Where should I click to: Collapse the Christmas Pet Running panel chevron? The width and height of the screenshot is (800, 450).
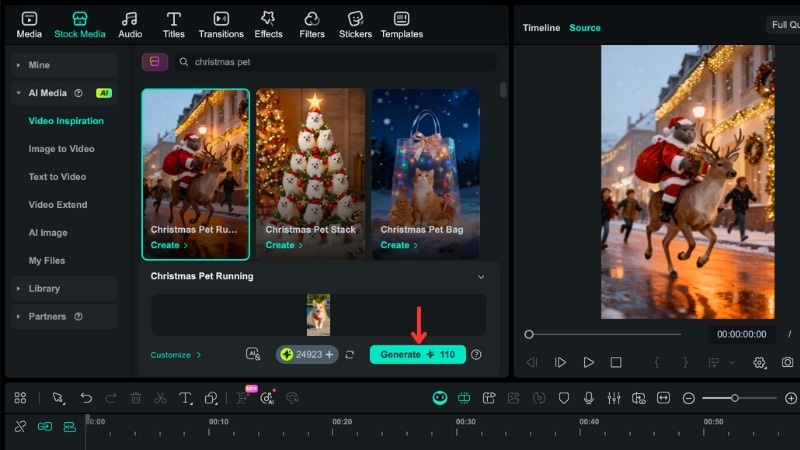481,277
